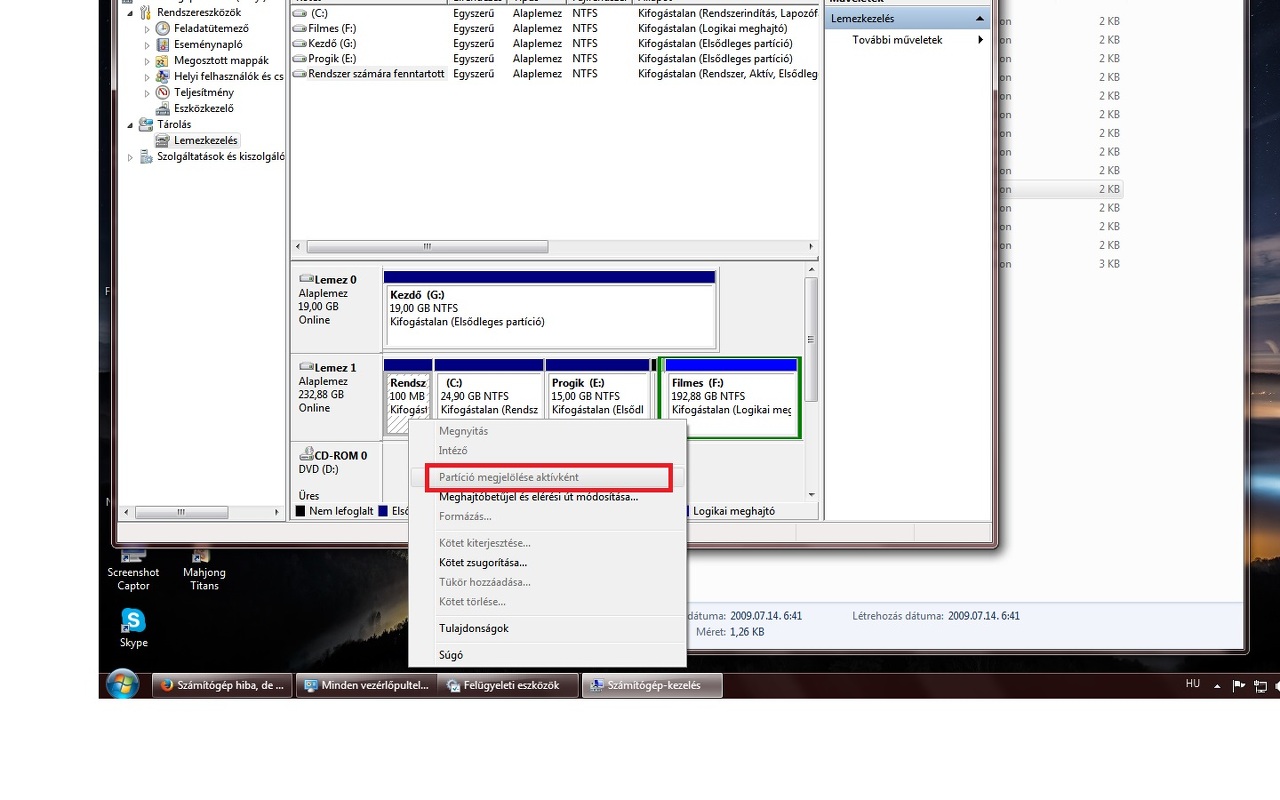
Task: Open the További műveletek submenu arrow
Action: pos(980,40)
